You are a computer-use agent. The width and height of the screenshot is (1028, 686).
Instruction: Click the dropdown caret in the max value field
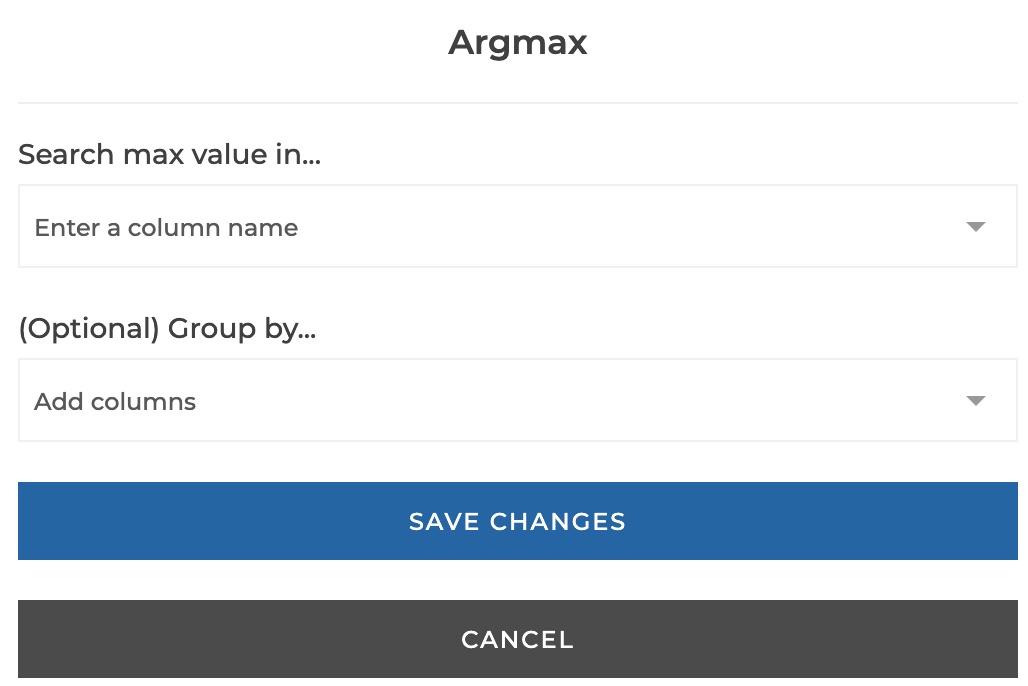pos(975,226)
